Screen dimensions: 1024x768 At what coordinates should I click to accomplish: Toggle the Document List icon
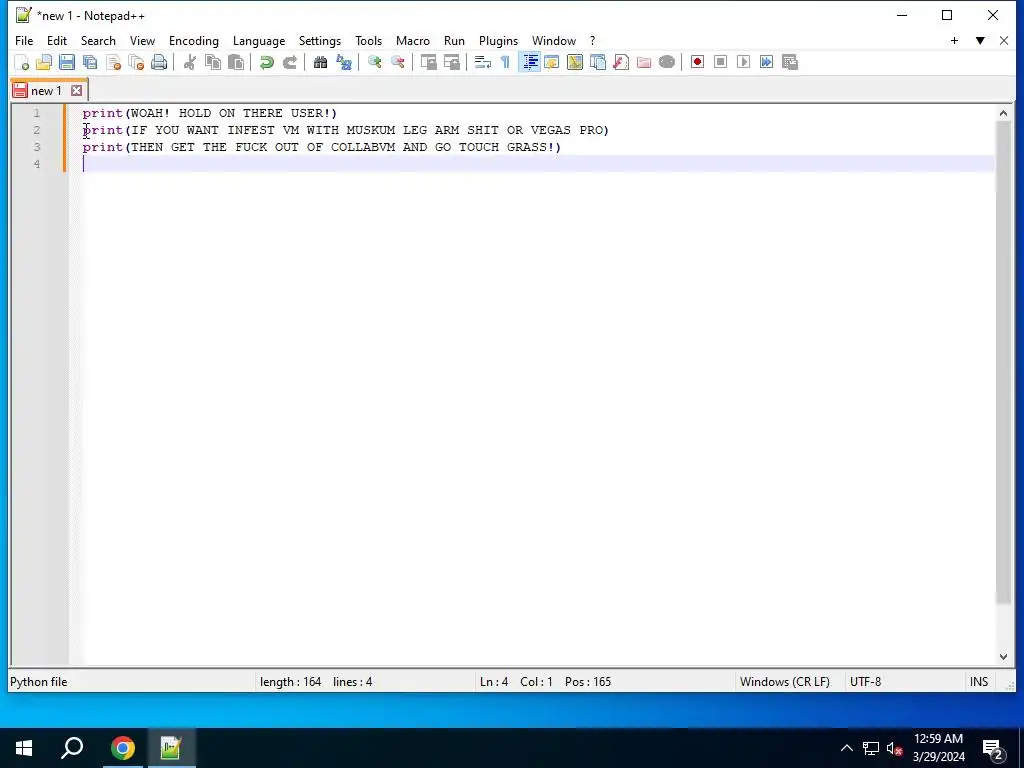598,62
